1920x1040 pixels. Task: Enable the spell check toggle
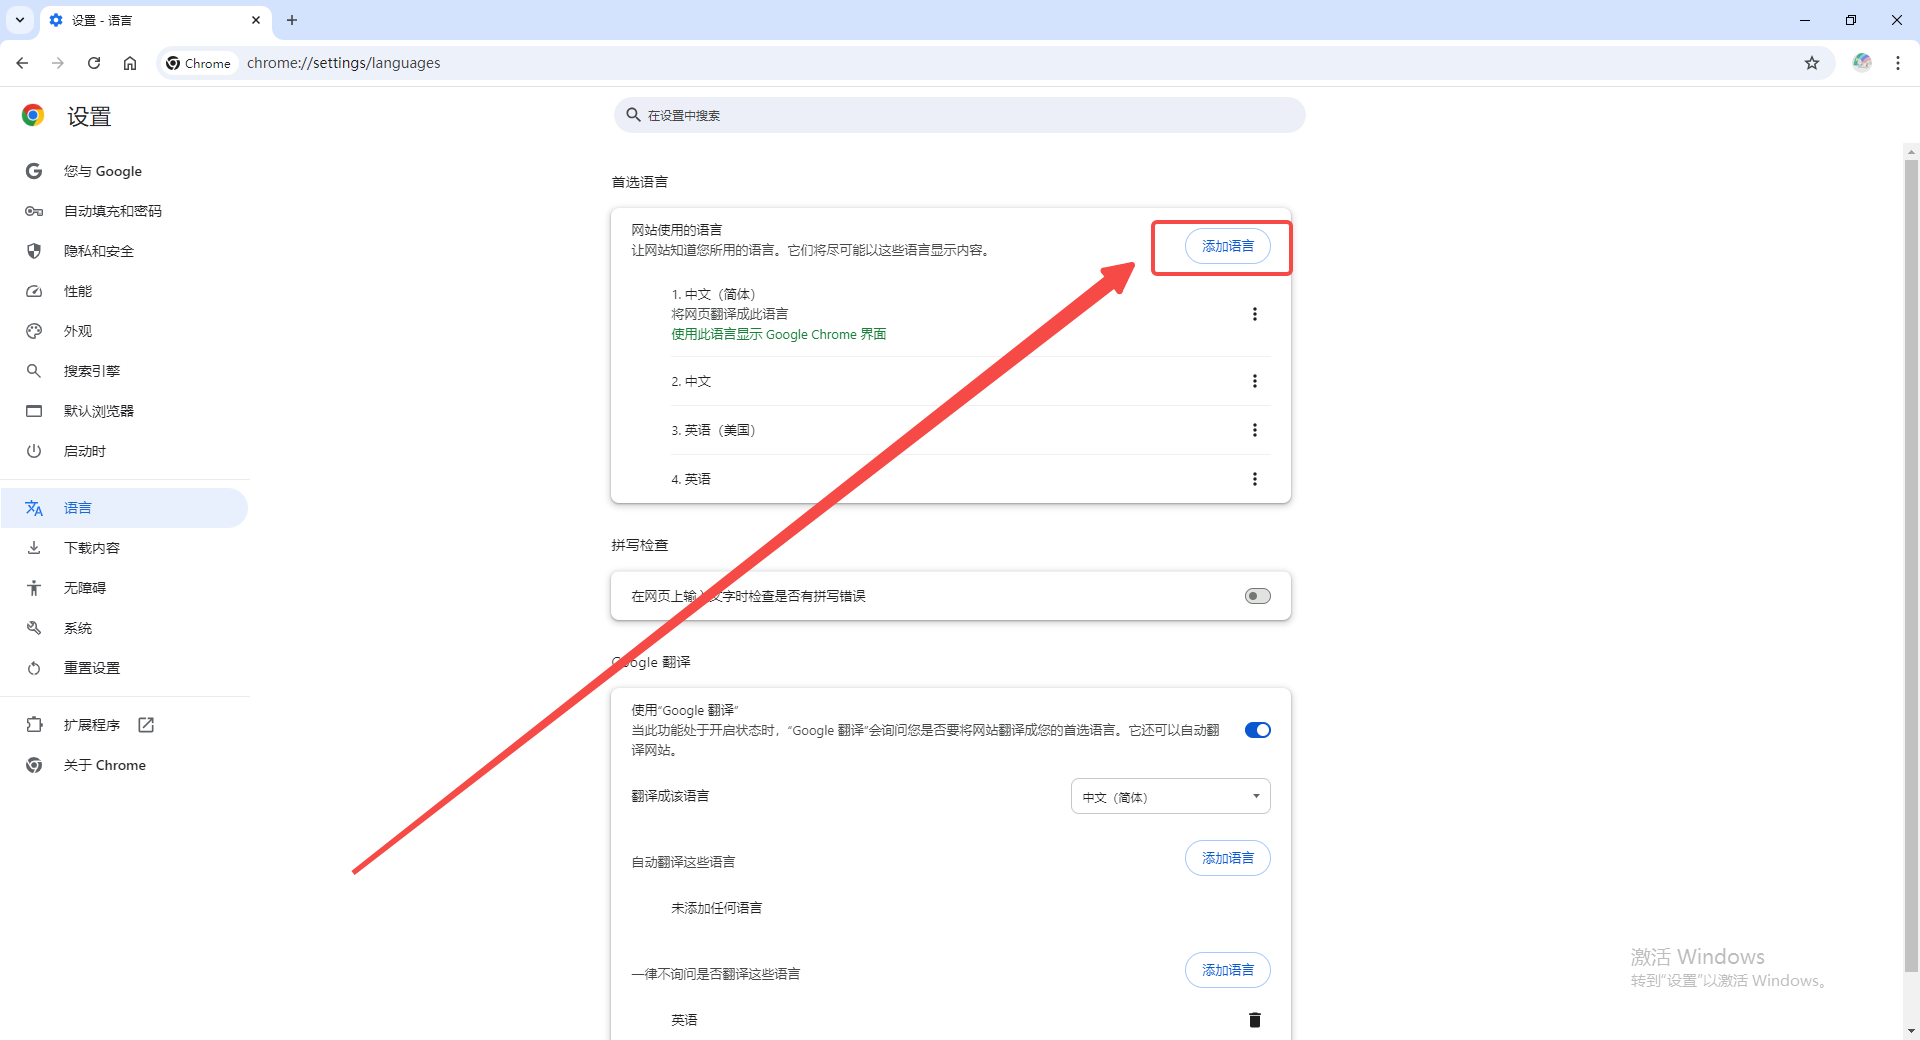pyautogui.click(x=1257, y=596)
